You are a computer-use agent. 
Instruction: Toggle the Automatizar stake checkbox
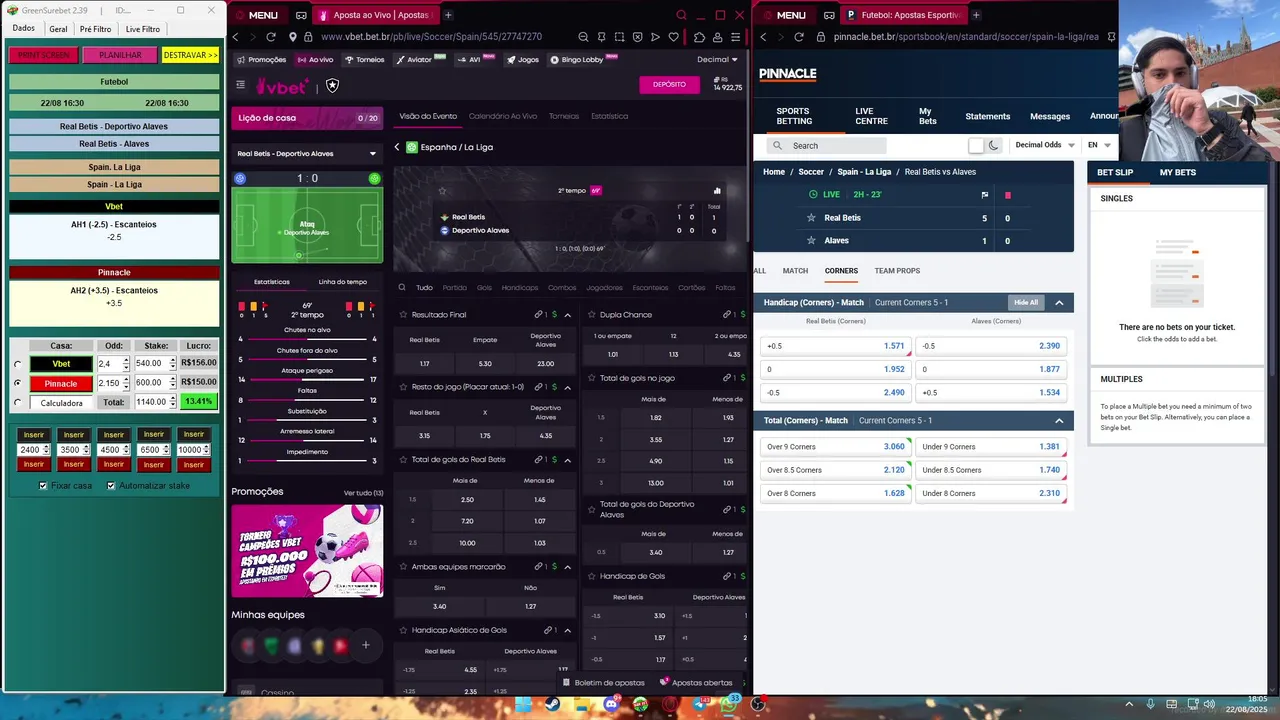pyautogui.click(x=111, y=486)
